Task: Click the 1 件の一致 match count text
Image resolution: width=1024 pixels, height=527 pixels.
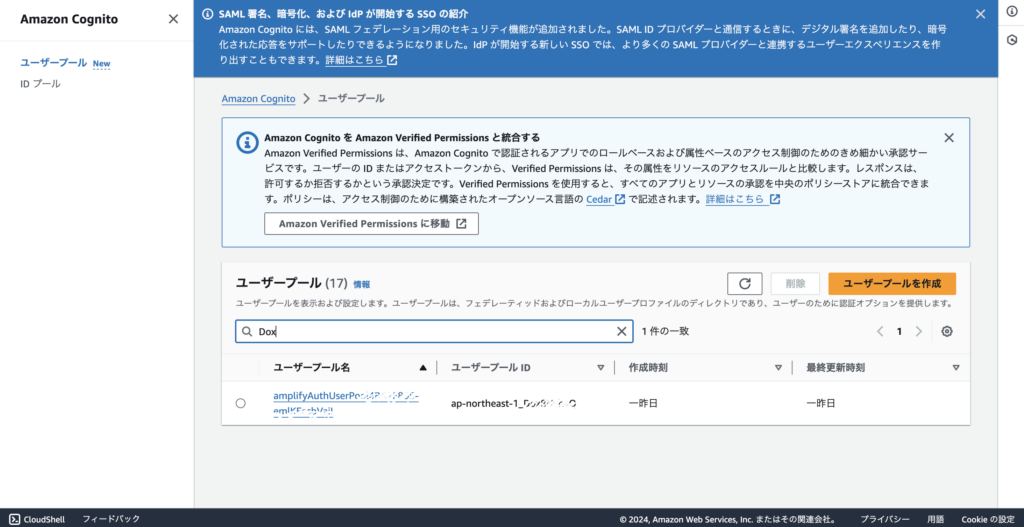Action: tap(665, 331)
